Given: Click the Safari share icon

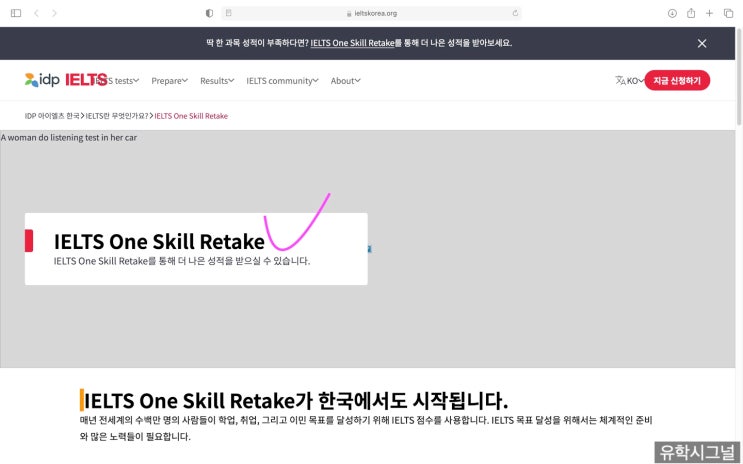Looking at the screenshot, I should (691, 13).
